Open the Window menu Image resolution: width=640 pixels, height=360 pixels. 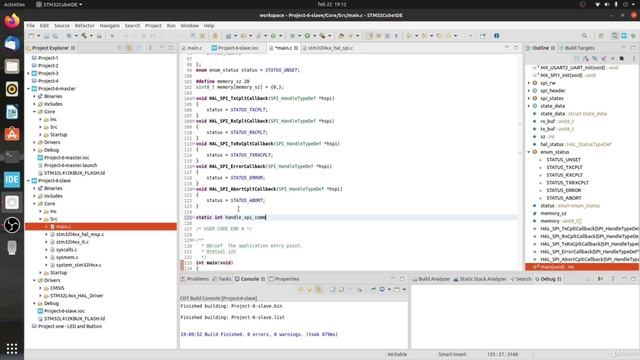tap(189, 25)
